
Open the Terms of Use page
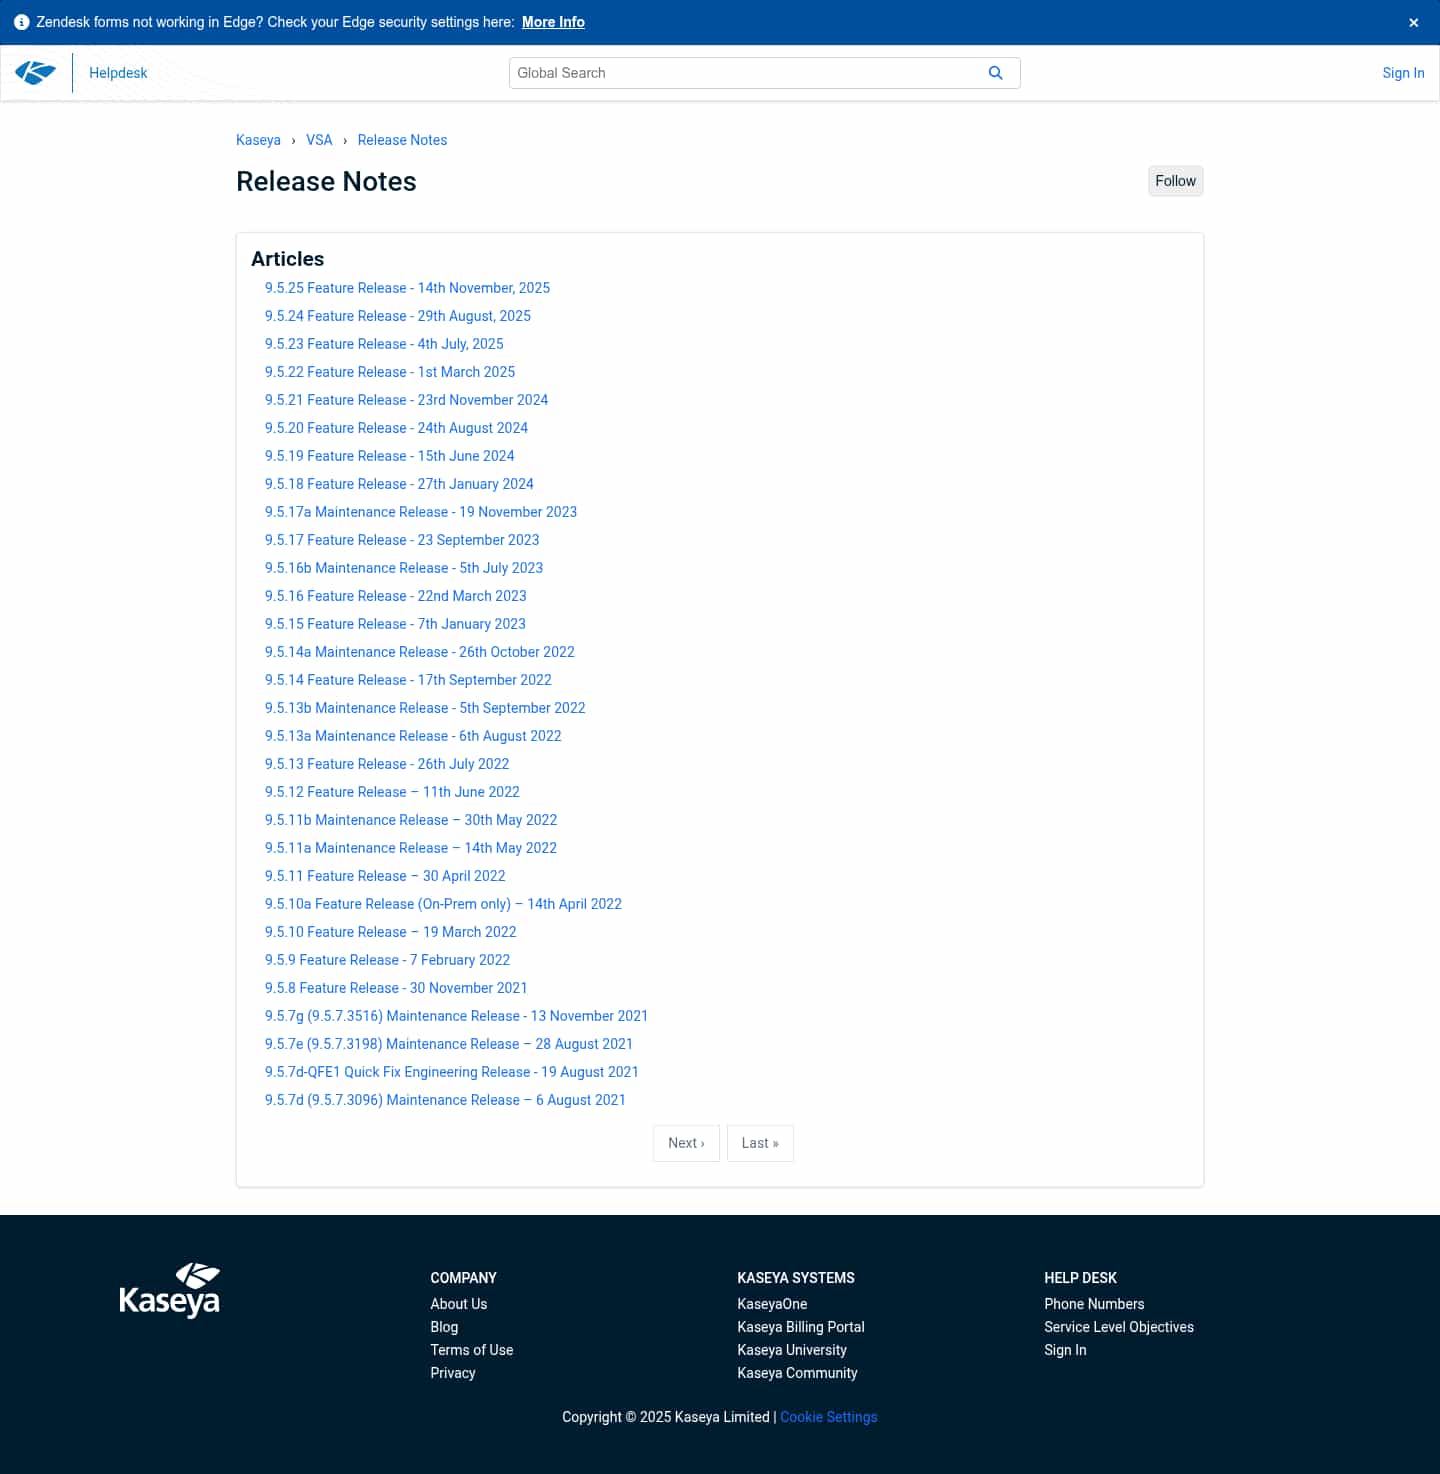(471, 1350)
